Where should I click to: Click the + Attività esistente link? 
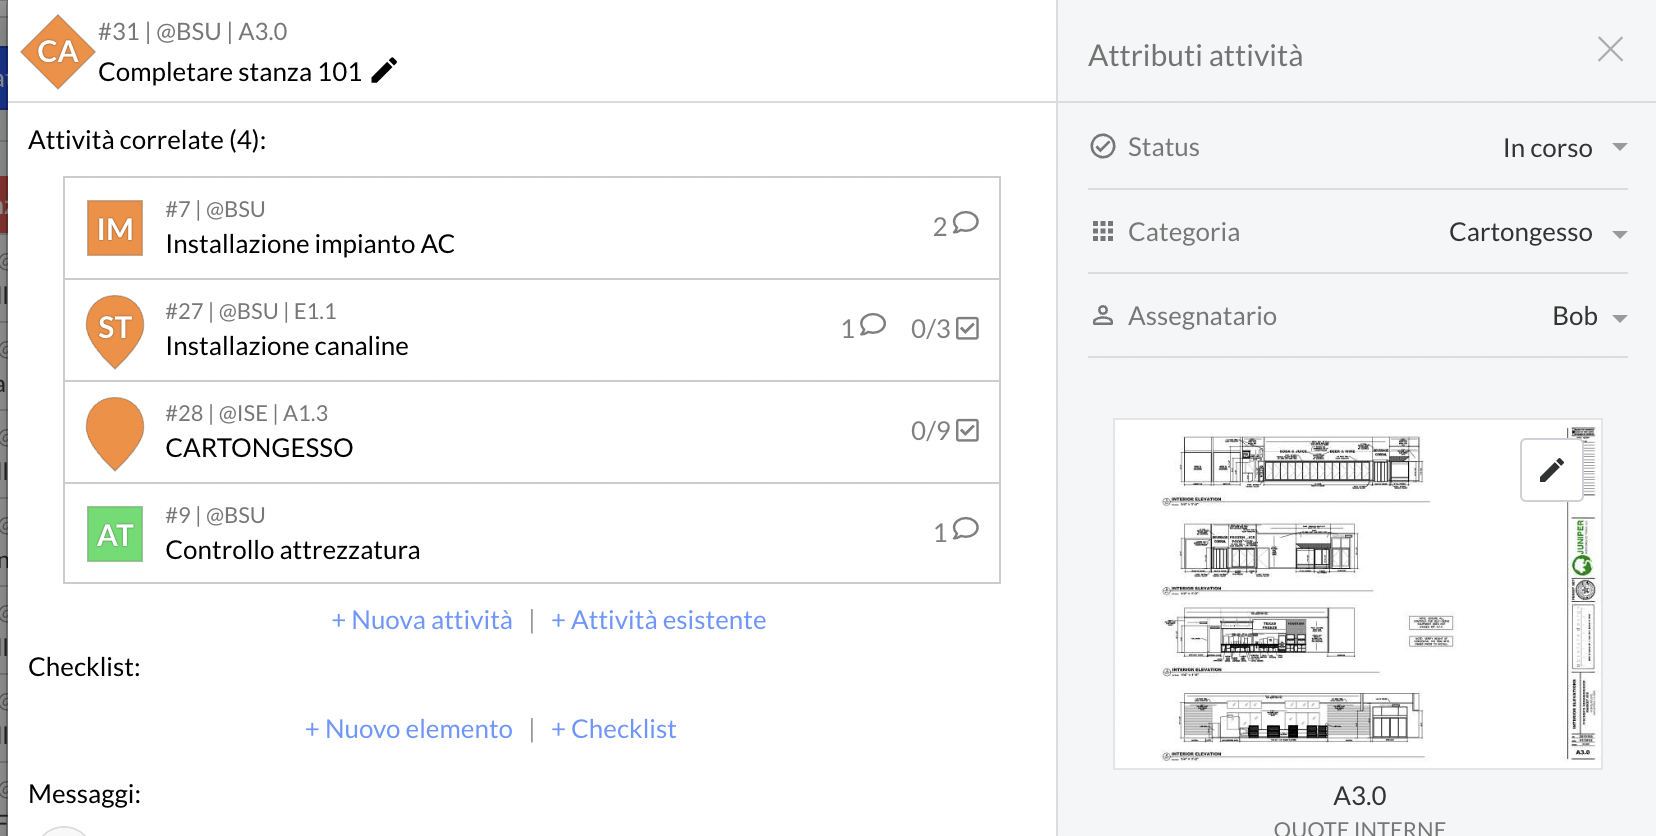pyautogui.click(x=659, y=620)
